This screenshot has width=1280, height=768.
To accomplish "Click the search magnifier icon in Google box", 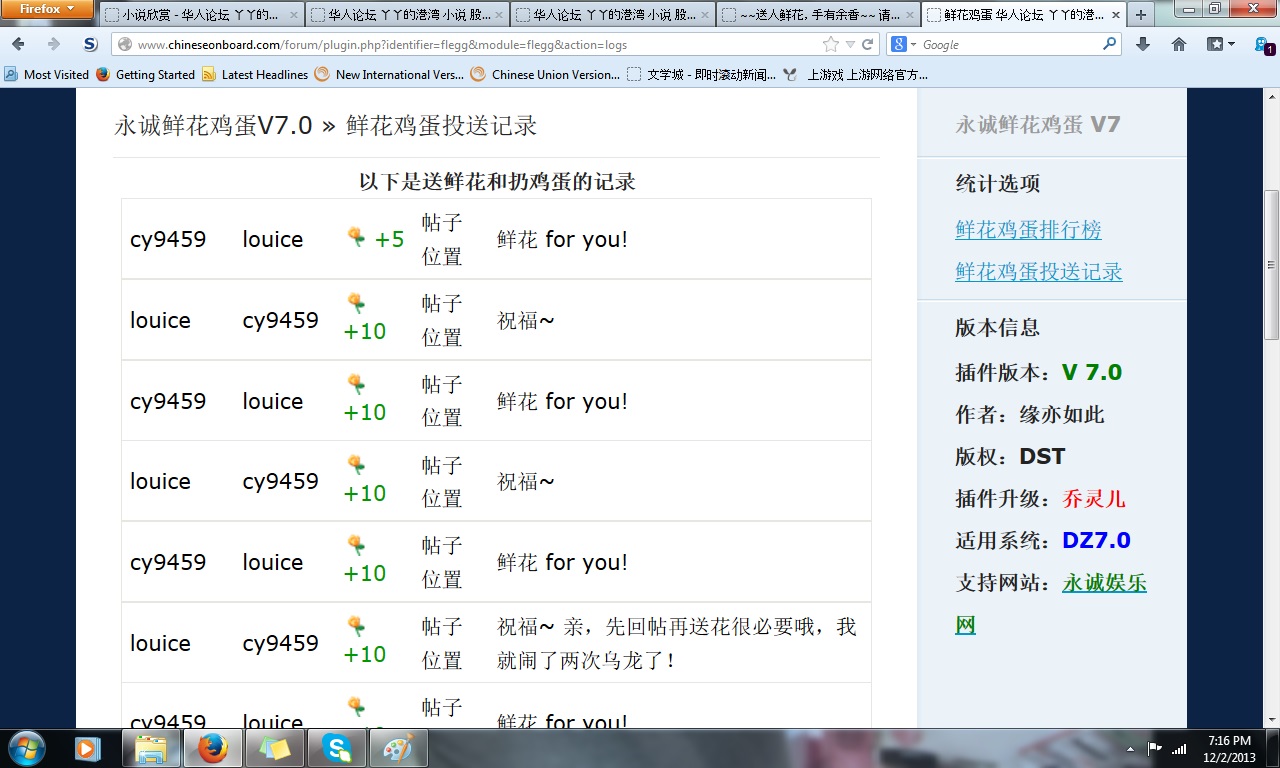I will click(x=1109, y=44).
